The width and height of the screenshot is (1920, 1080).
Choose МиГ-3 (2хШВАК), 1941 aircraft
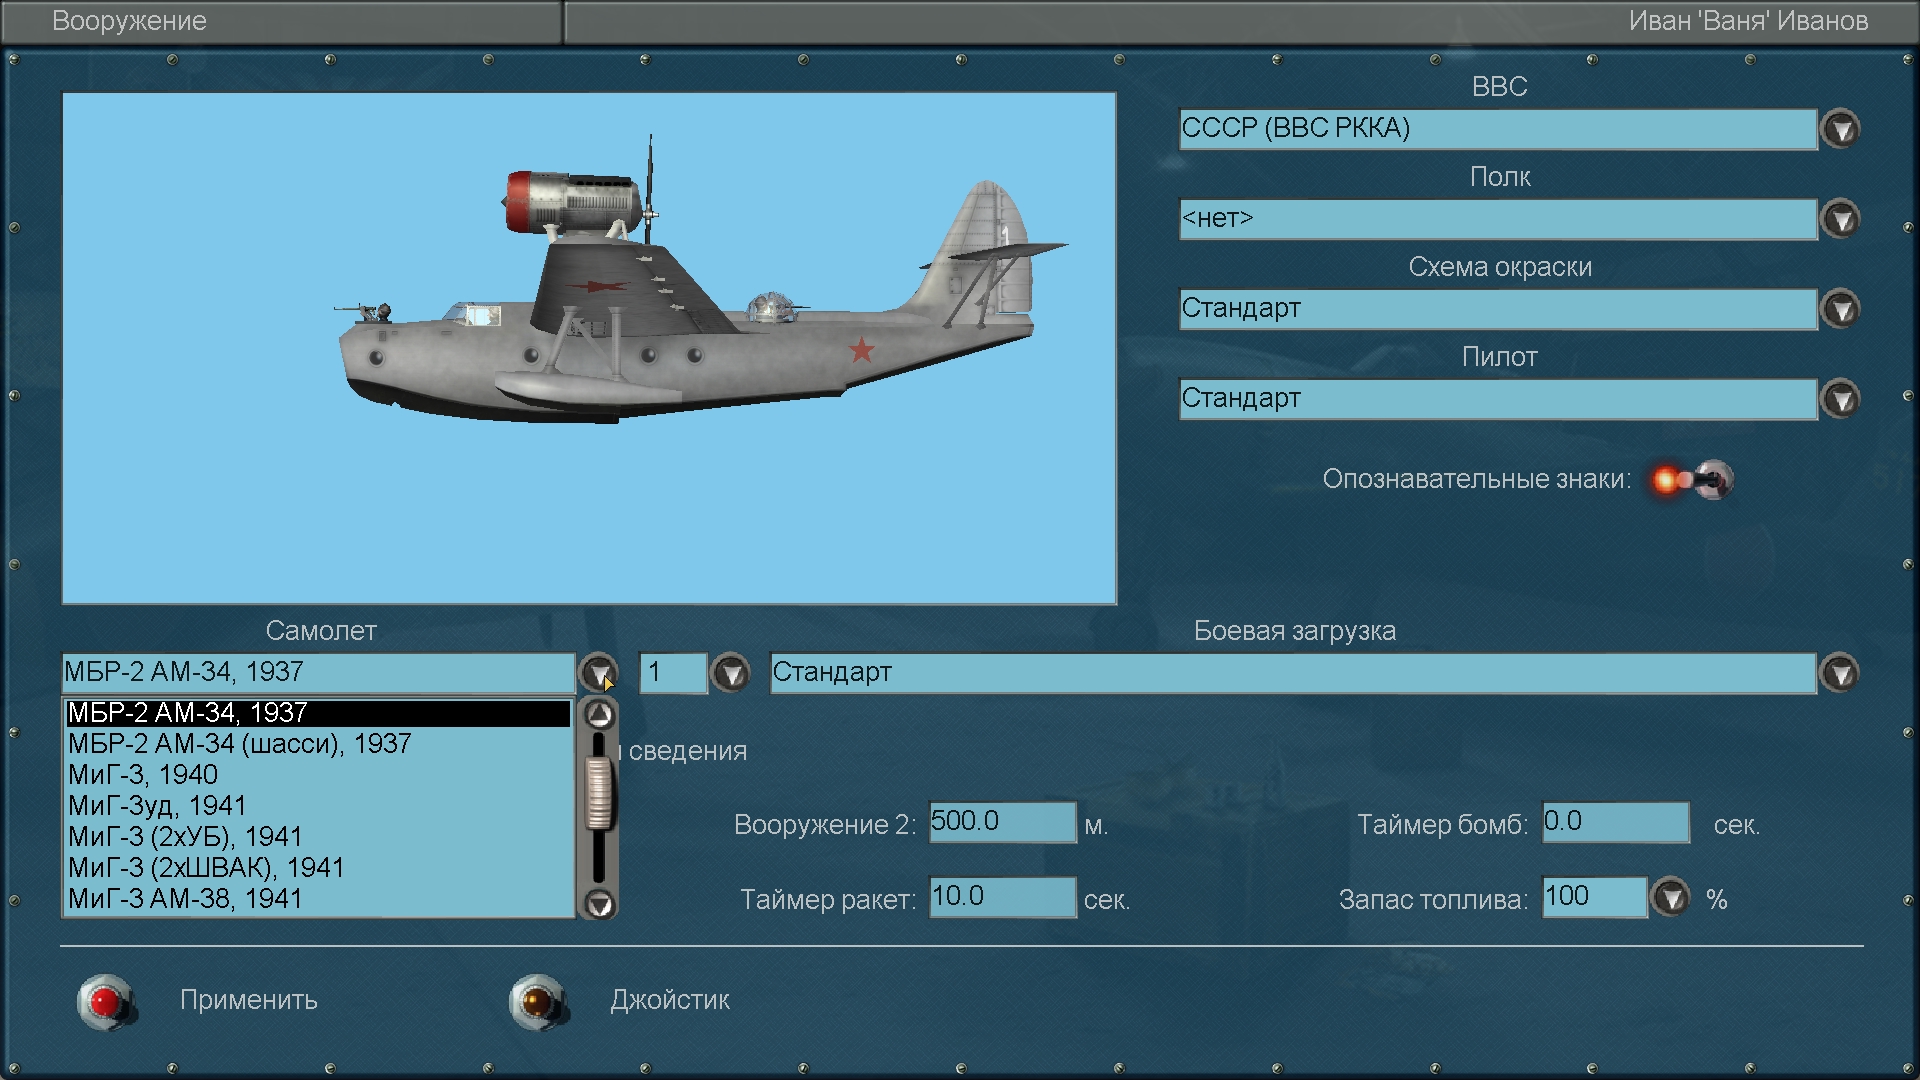tap(206, 868)
